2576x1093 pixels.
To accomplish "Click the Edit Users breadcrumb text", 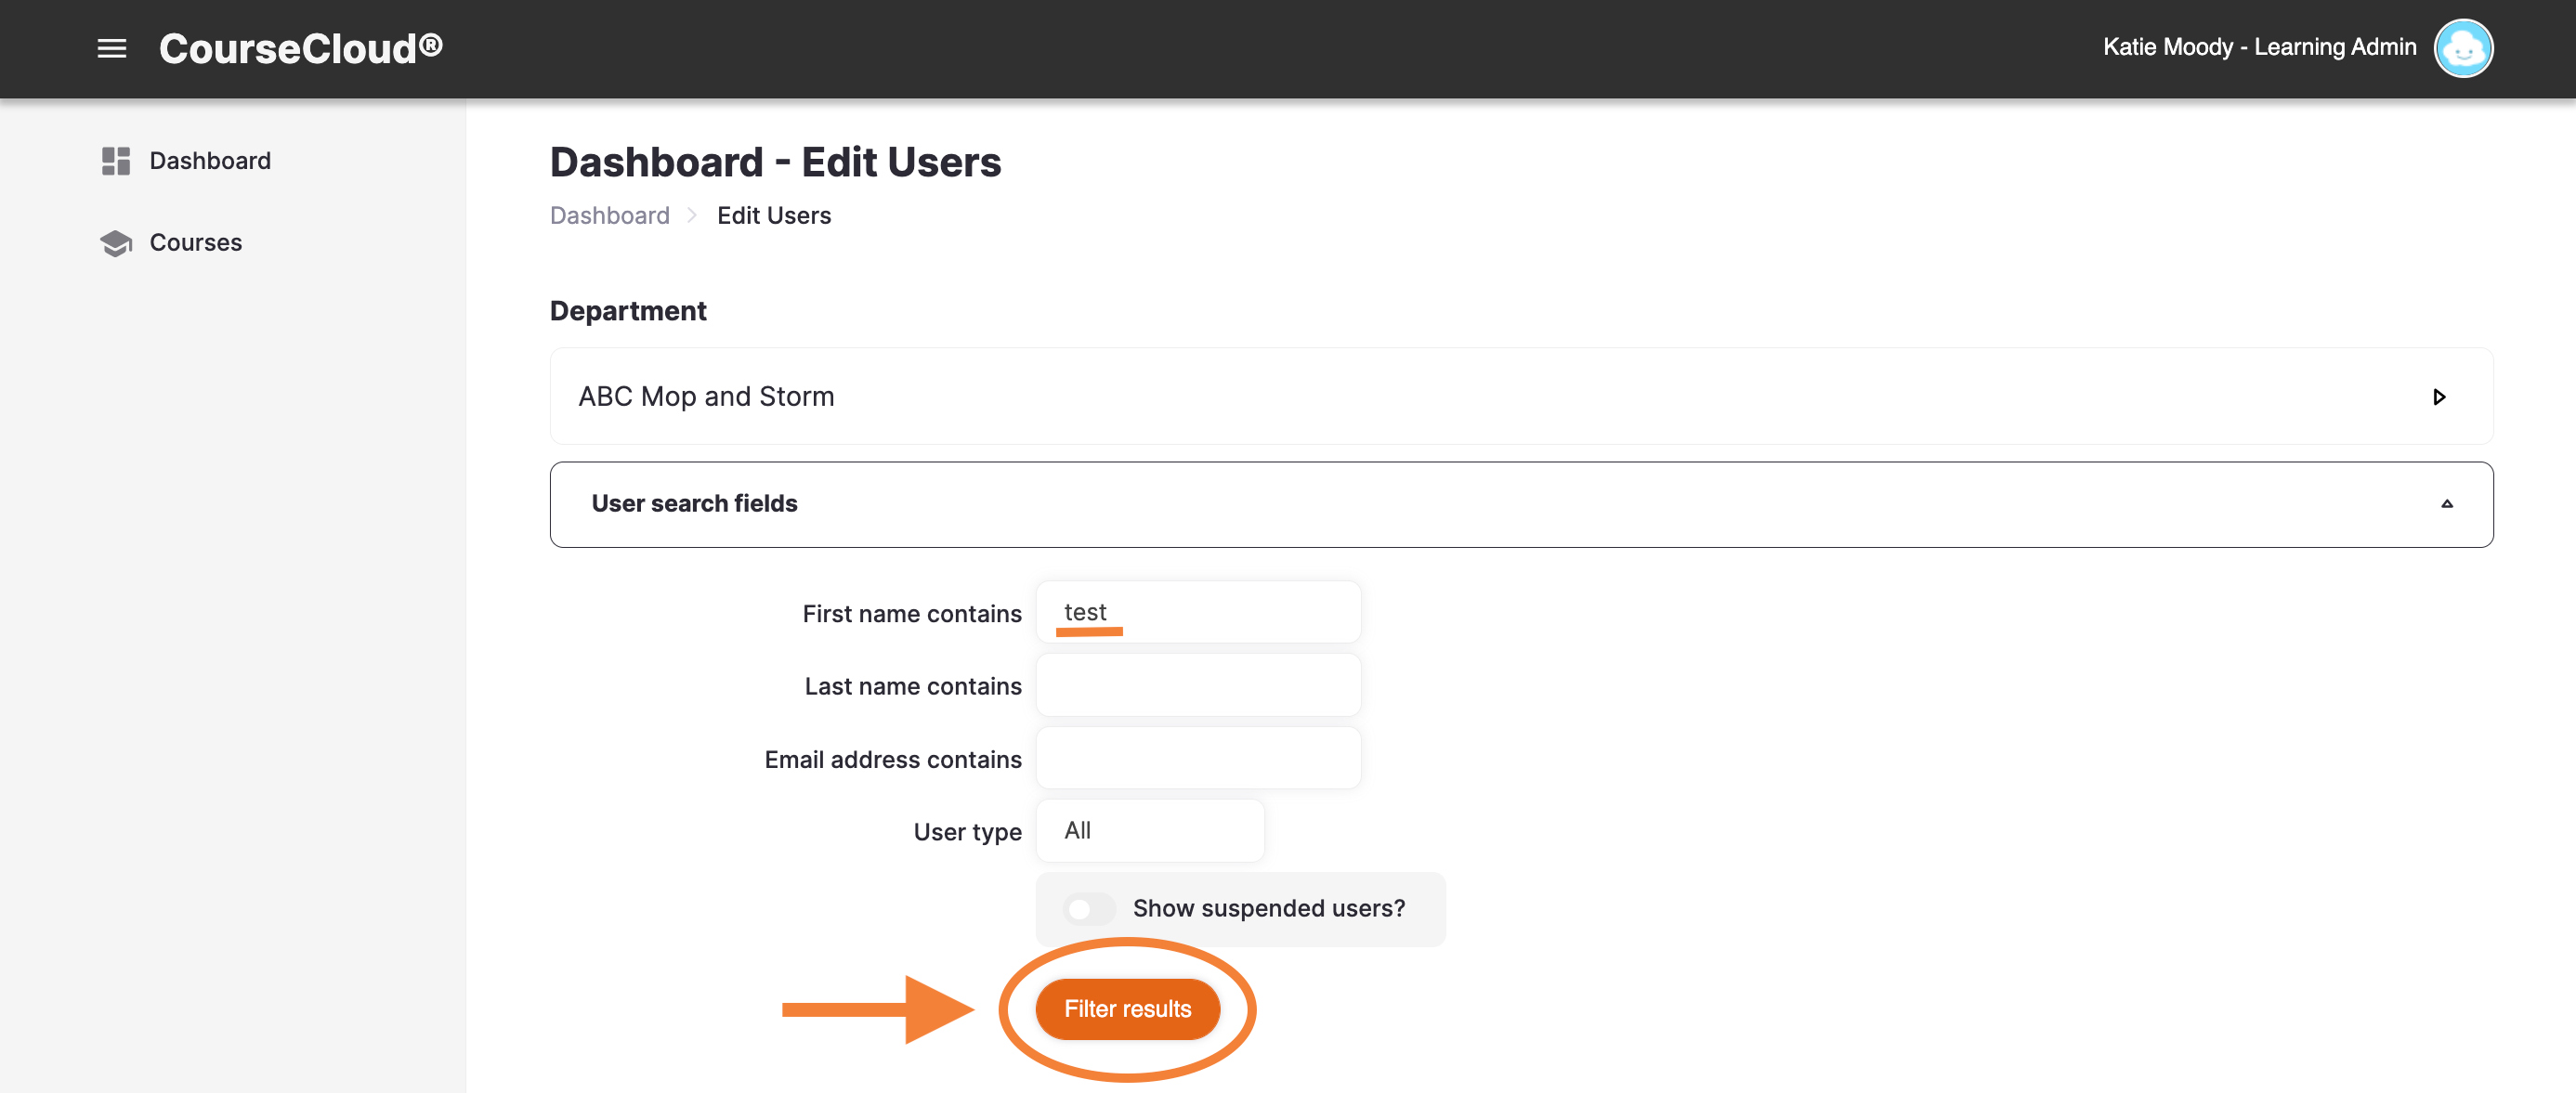I will [774, 216].
